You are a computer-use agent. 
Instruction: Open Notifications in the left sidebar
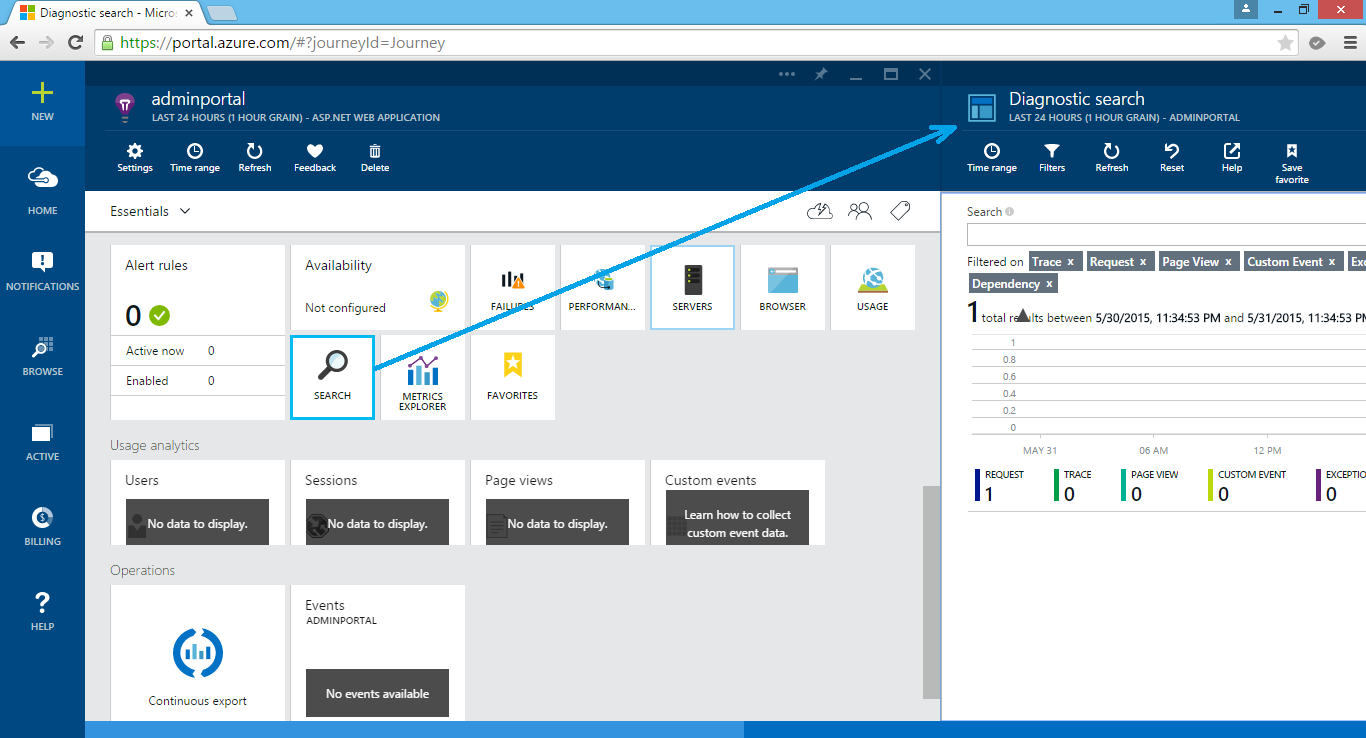[x=42, y=271]
